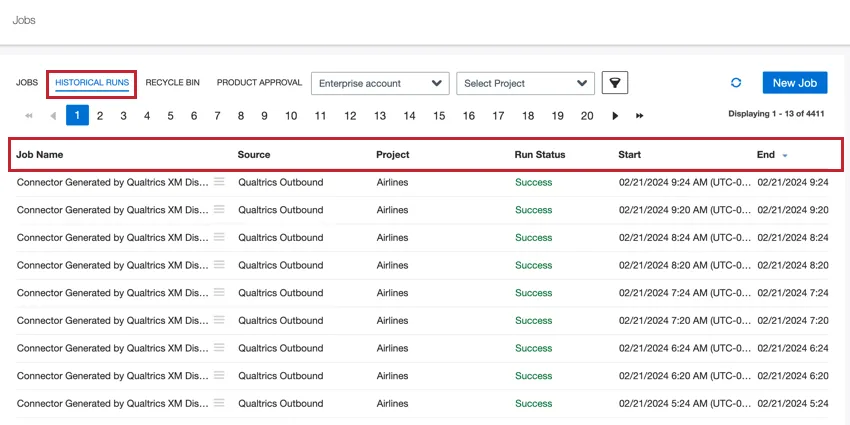Click the refresh jobs icon
Screen dimensions: 850x425
point(736,83)
